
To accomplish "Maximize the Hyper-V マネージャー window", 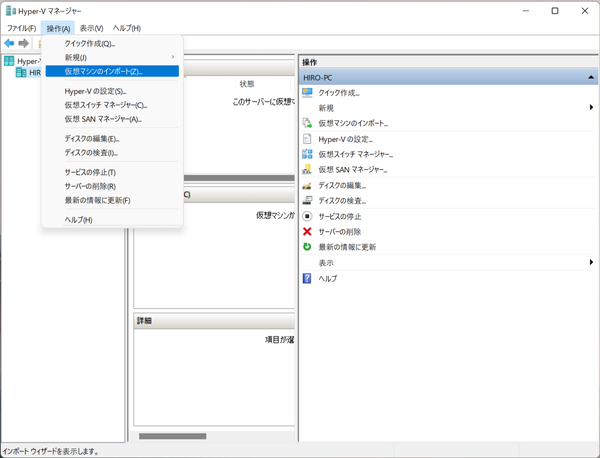I will click(555, 11).
